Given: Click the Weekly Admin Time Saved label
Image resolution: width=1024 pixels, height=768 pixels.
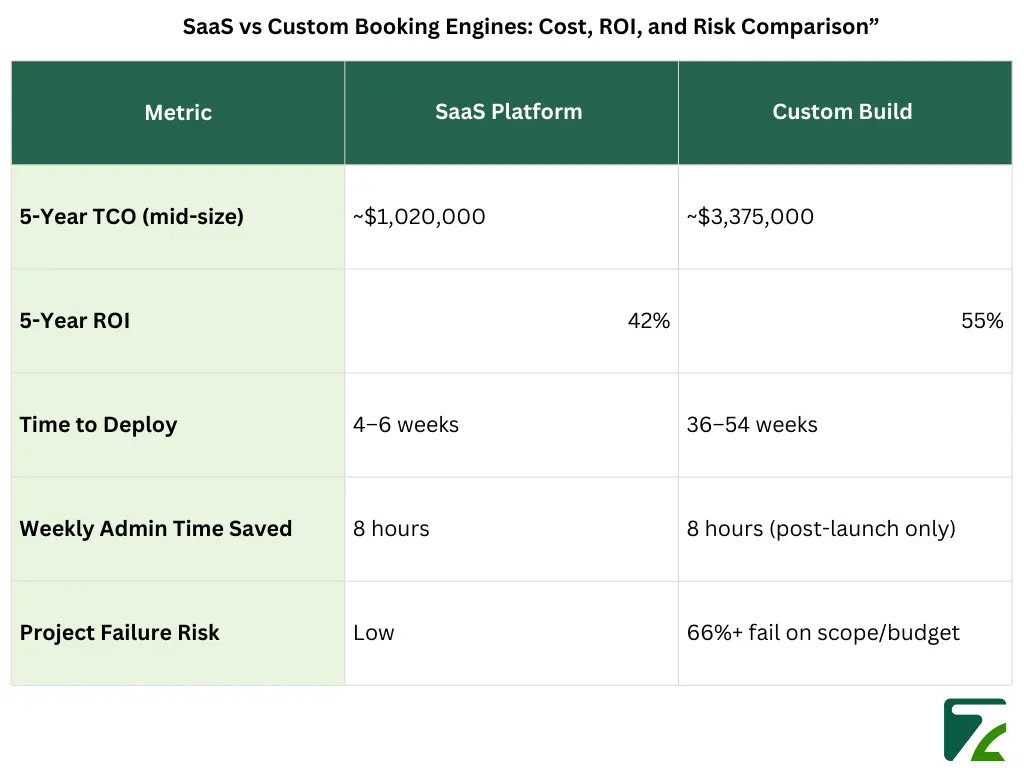Looking at the screenshot, I should point(156,529).
